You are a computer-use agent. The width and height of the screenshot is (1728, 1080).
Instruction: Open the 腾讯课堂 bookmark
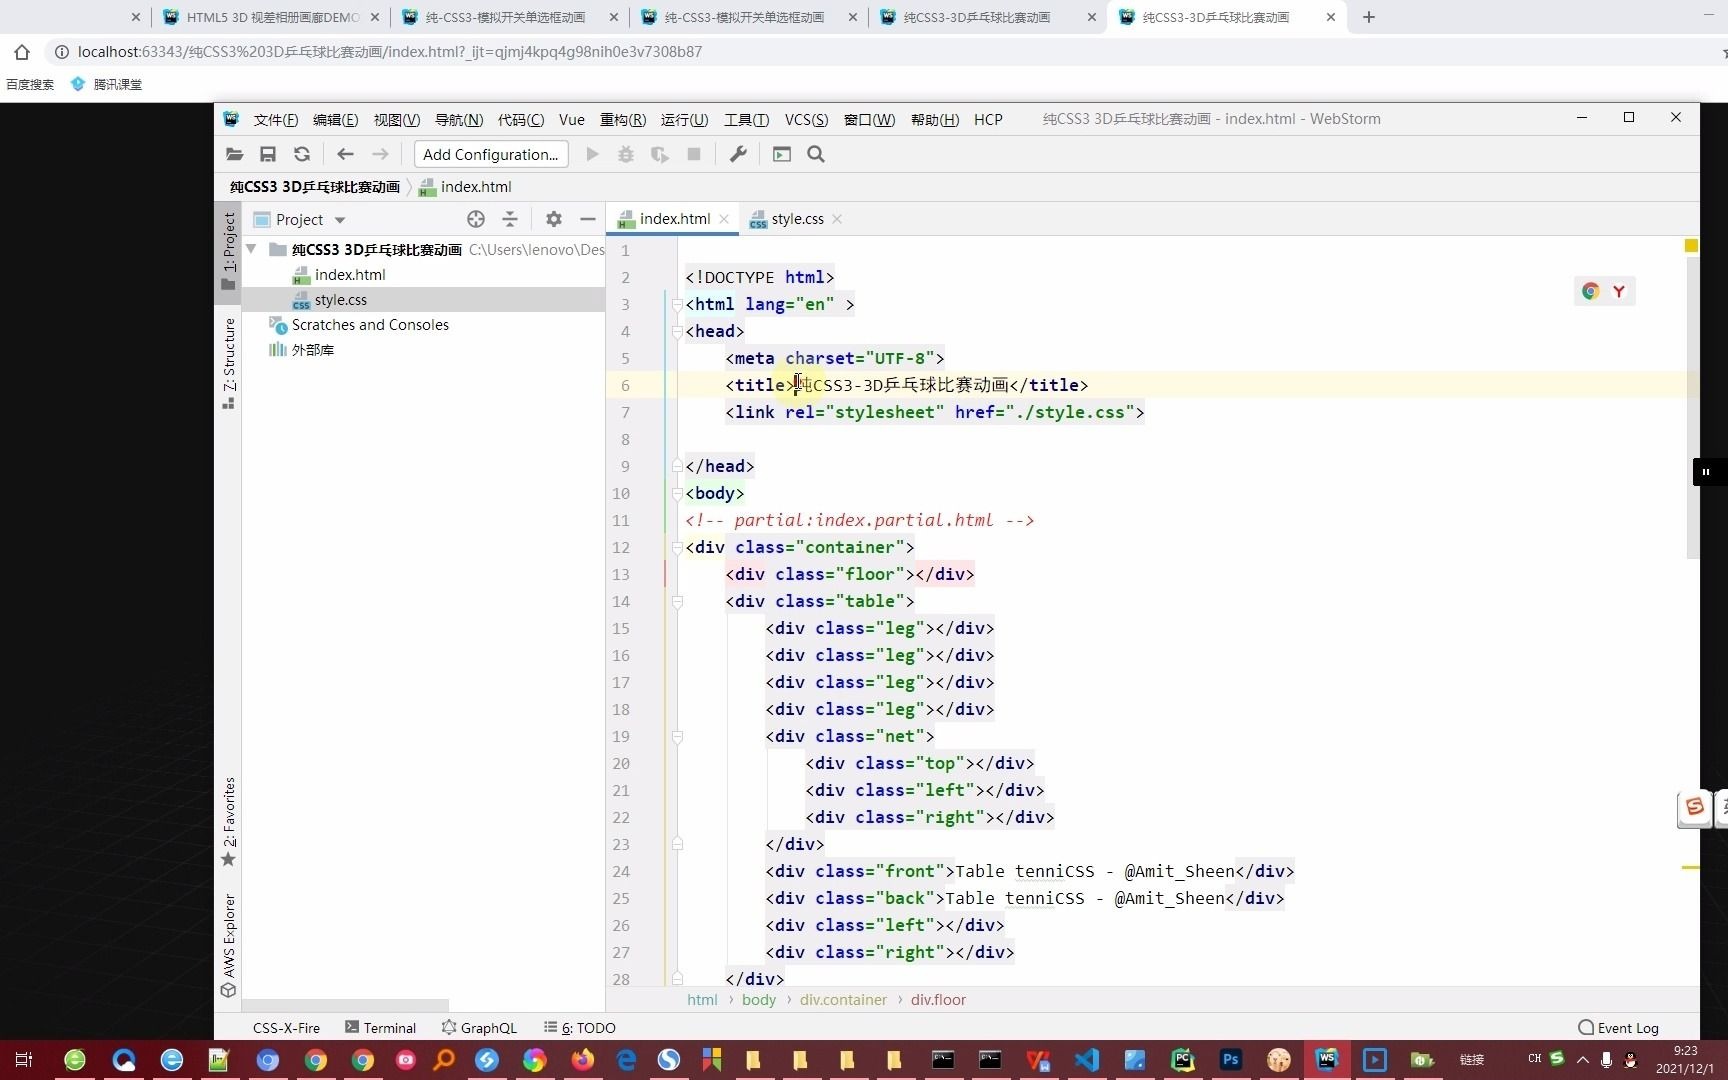click(108, 85)
